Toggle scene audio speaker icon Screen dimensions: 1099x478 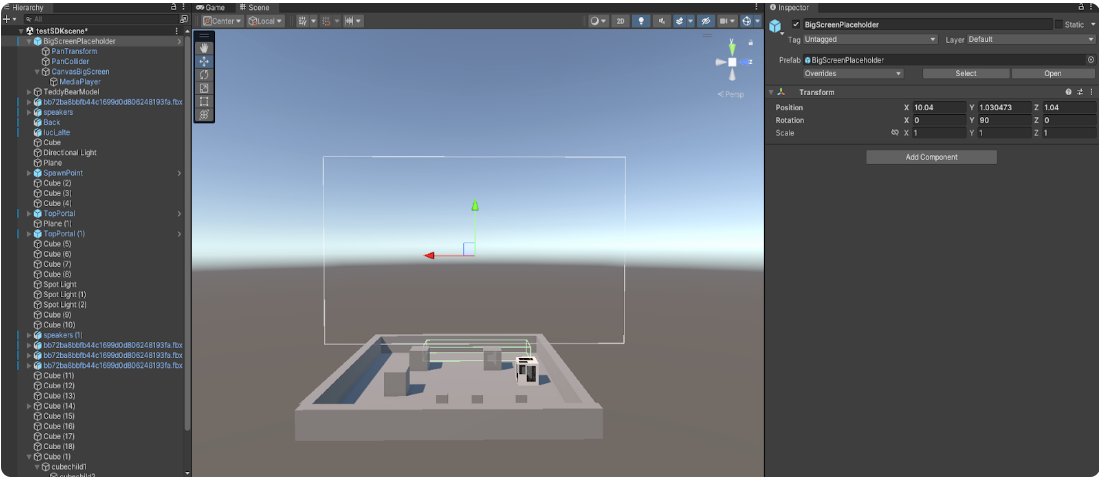coord(660,20)
